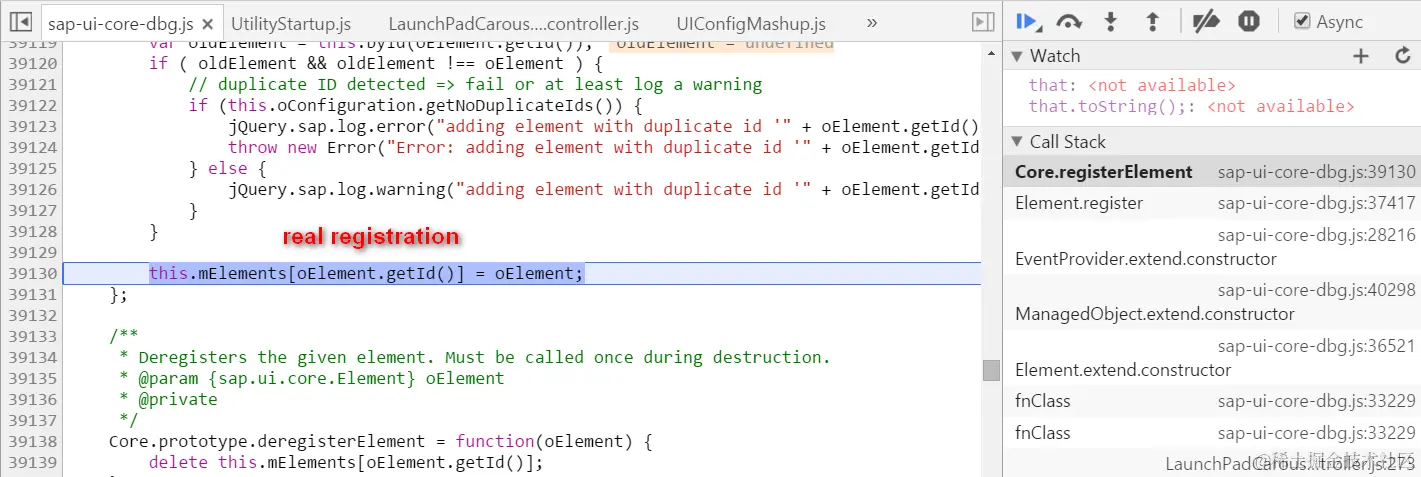
Task: Resume script execution
Action: pos(1027,21)
